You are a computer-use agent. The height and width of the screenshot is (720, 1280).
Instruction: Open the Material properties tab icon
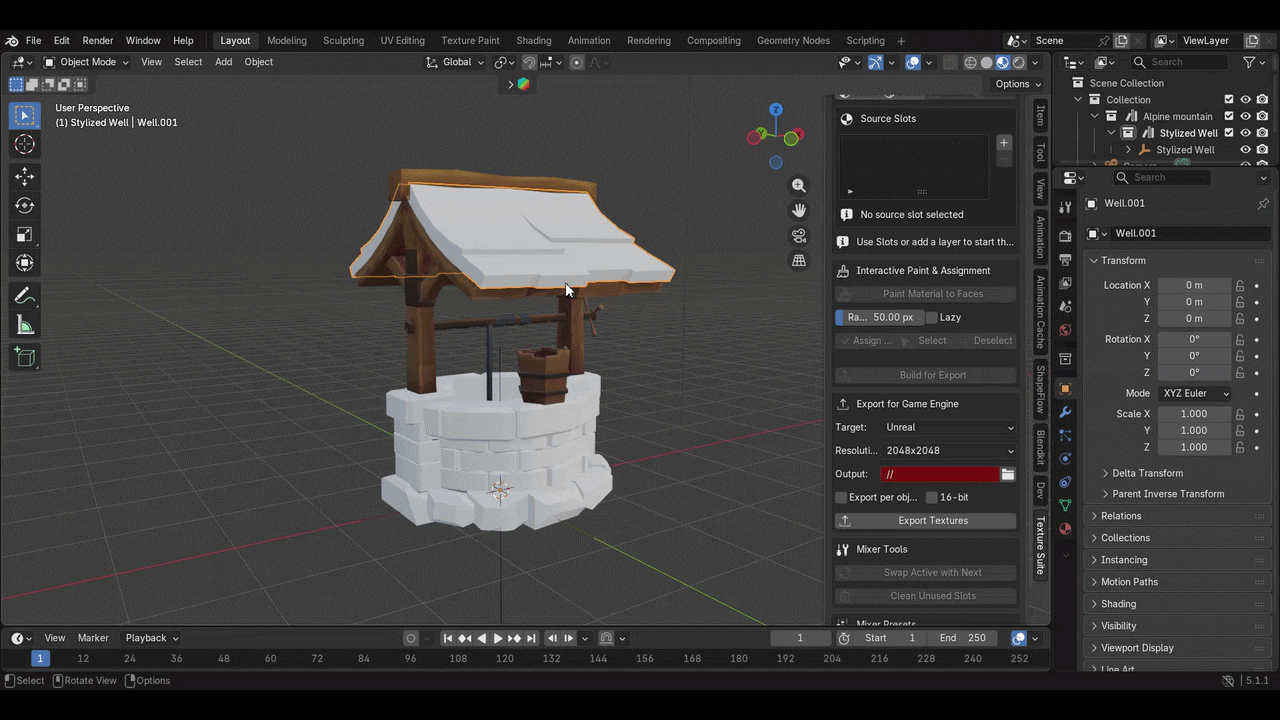pyautogui.click(x=1065, y=529)
